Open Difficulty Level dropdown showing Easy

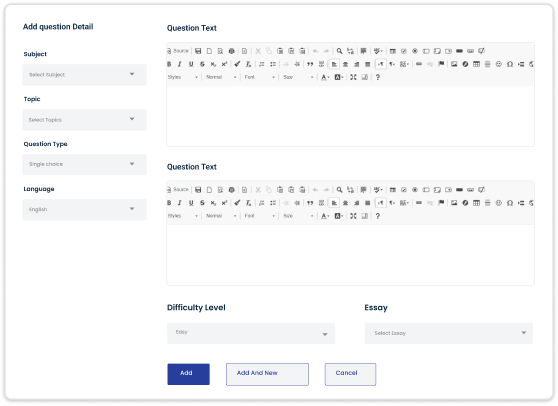(251, 333)
